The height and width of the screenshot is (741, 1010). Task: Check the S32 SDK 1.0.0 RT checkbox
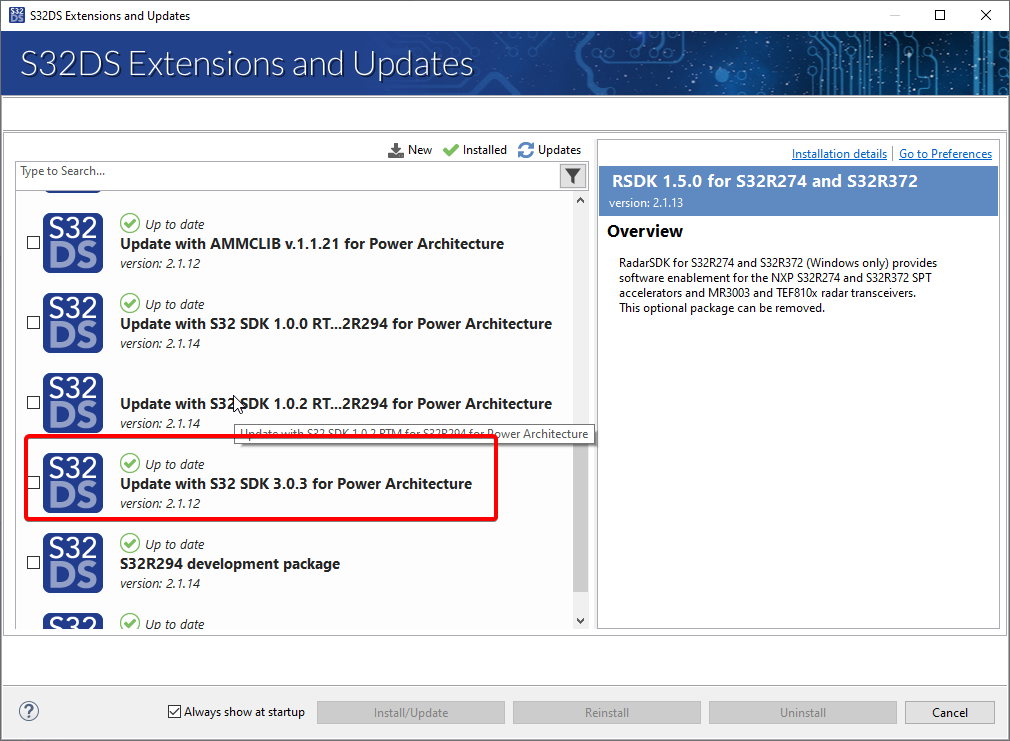tap(33, 322)
